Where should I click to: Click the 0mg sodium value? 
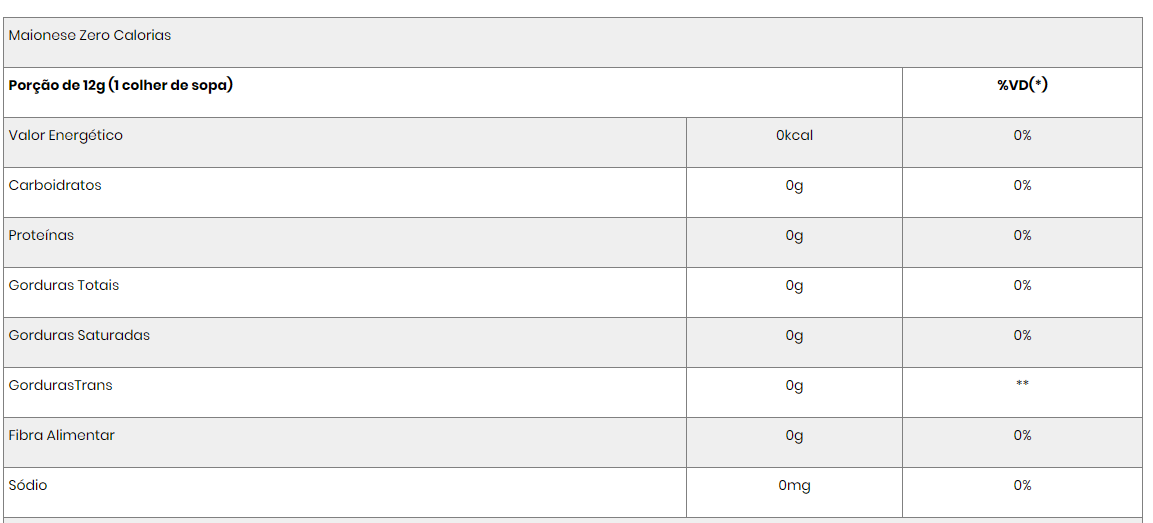(x=794, y=485)
